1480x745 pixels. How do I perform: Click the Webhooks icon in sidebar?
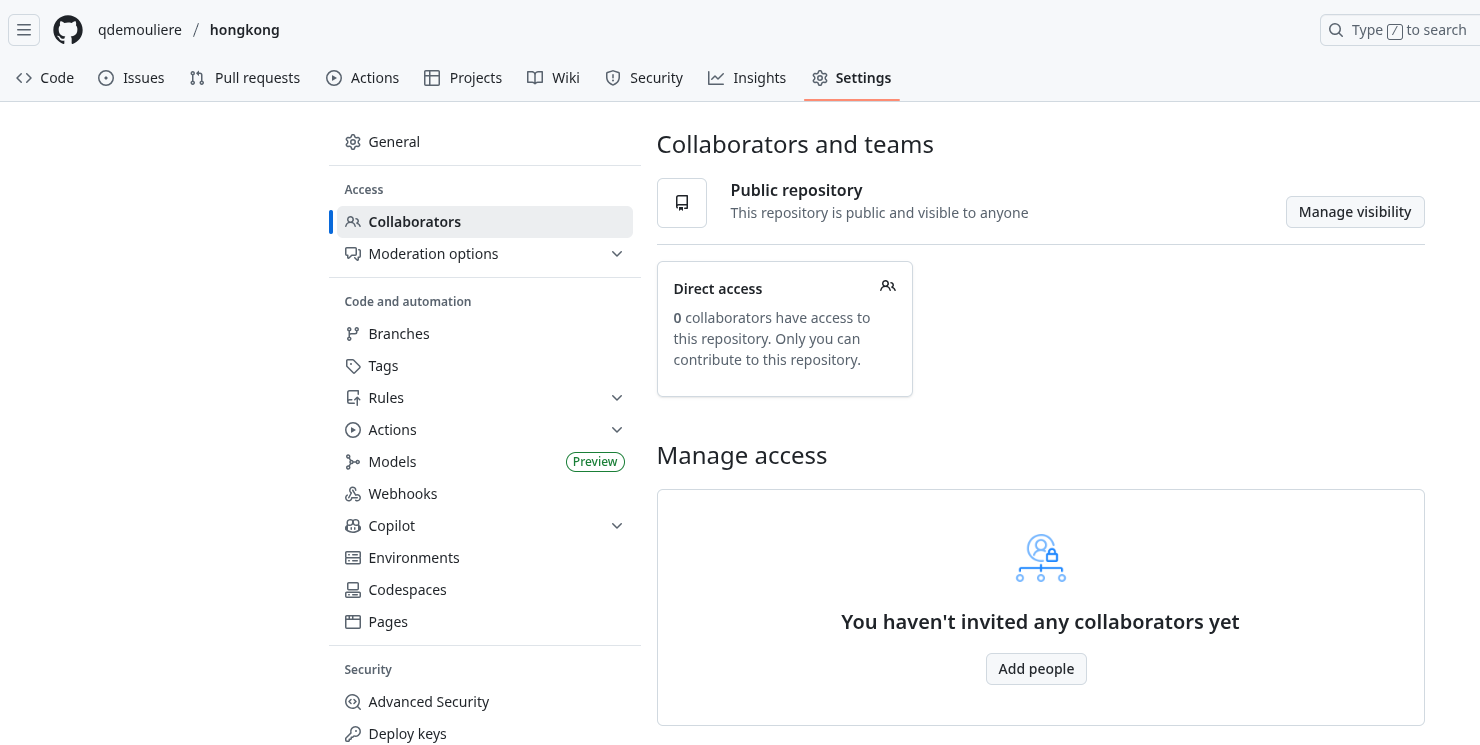pos(353,494)
